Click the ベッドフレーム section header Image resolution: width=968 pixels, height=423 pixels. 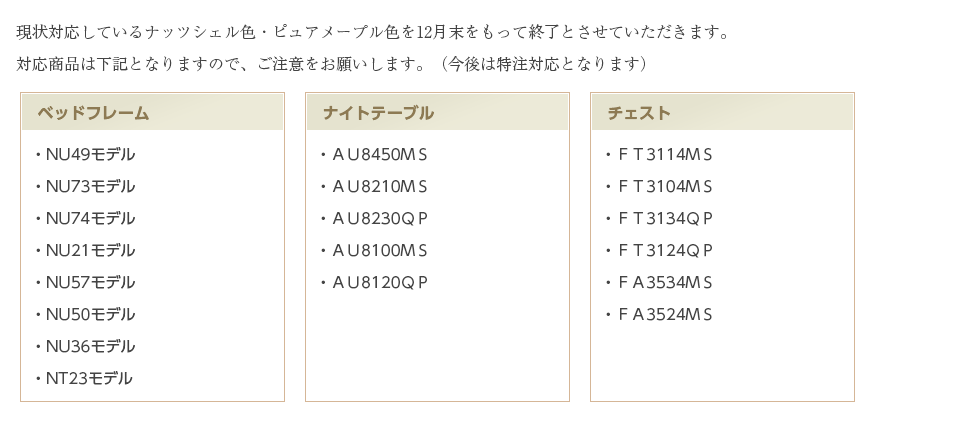(93, 113)
